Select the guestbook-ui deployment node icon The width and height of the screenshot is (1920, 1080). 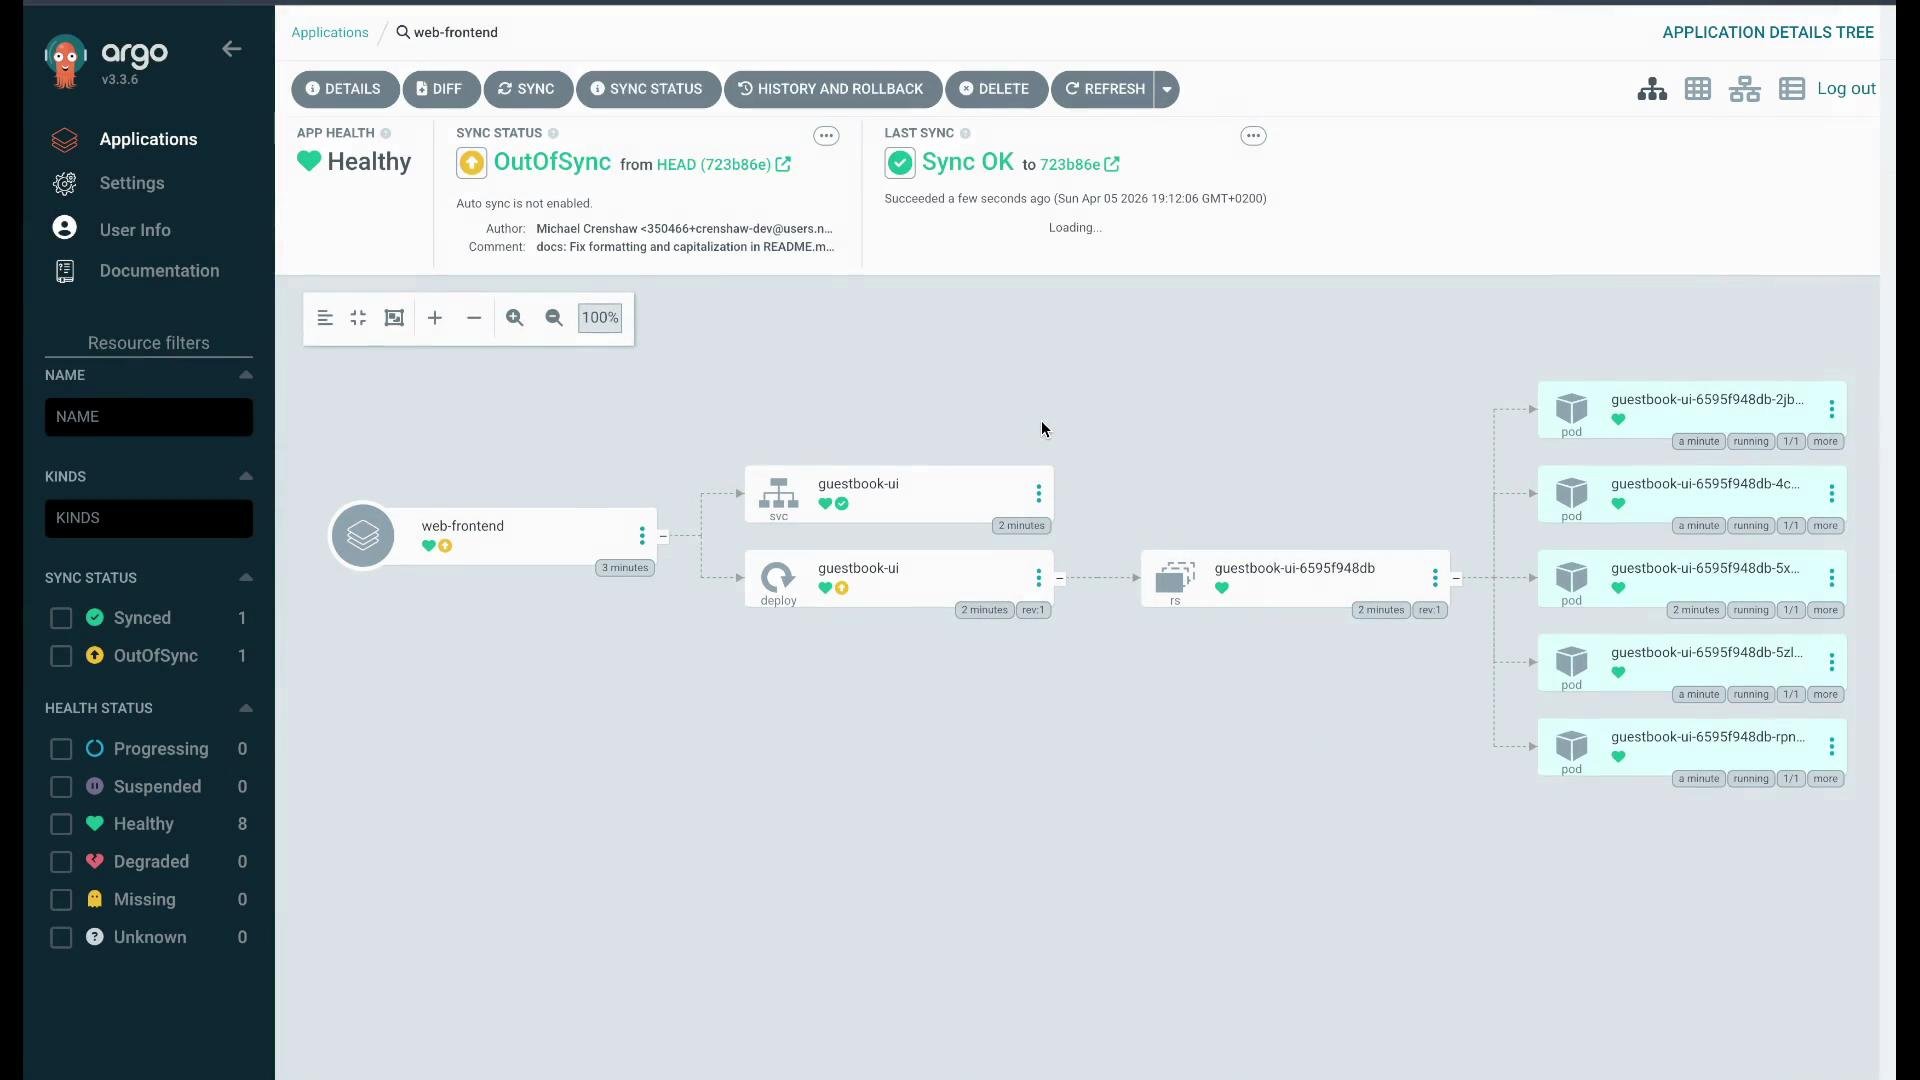[779, 578]
